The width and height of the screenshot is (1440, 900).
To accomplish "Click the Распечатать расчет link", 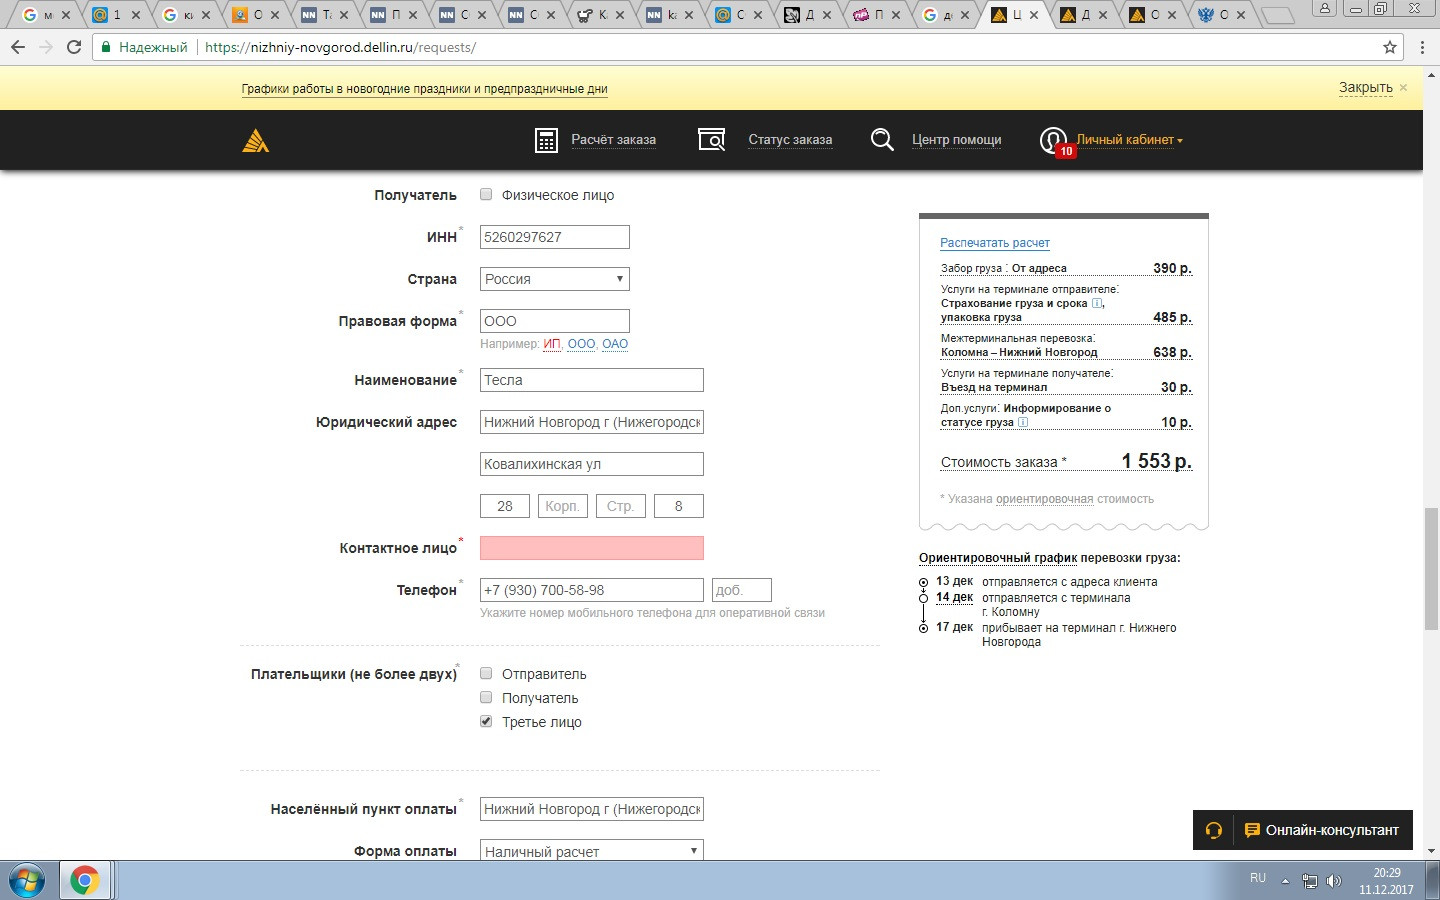I will (995, 243).
